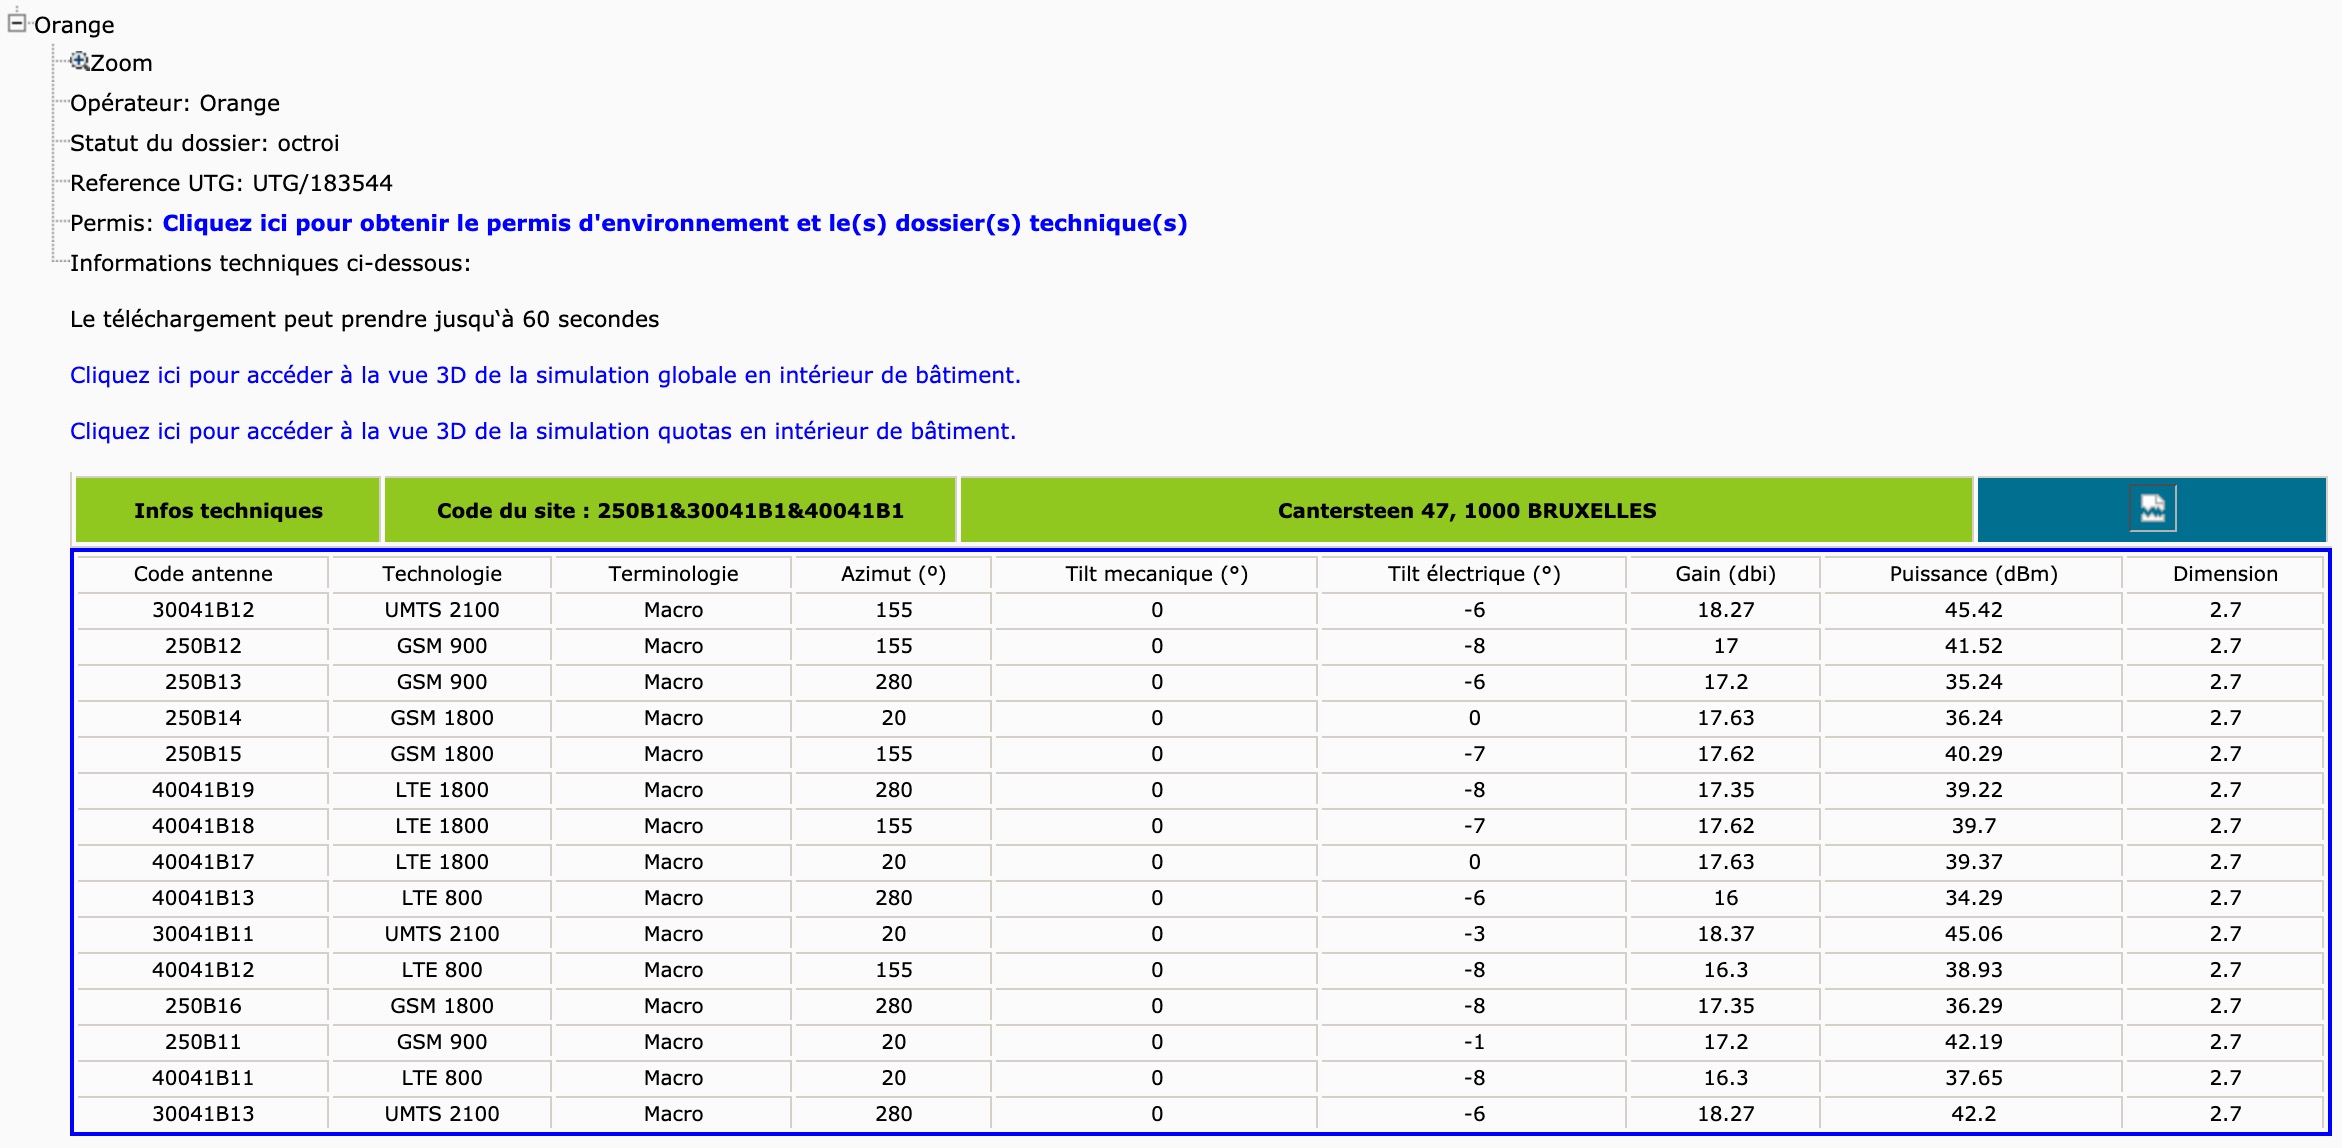This screenshot has width=2342, height=1148.
Task: Click antenna code 250B13
Action: [x=203, y=682]
